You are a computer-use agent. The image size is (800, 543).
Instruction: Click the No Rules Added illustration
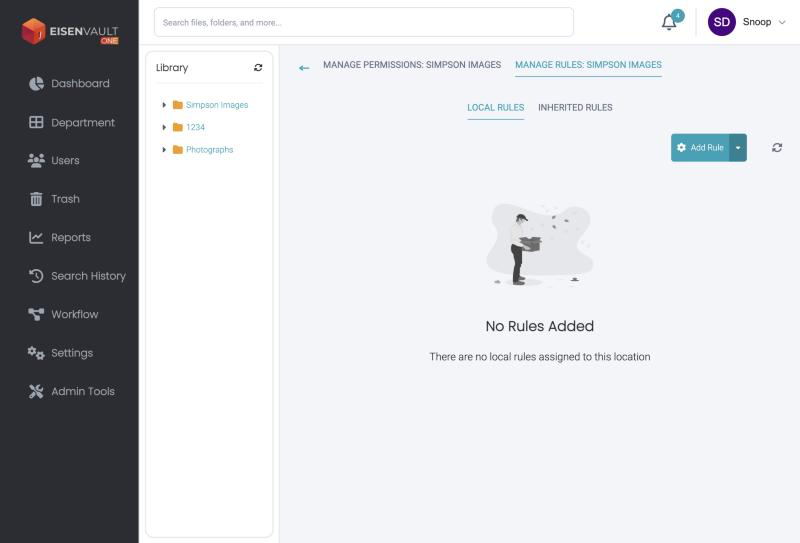point(539,245)
